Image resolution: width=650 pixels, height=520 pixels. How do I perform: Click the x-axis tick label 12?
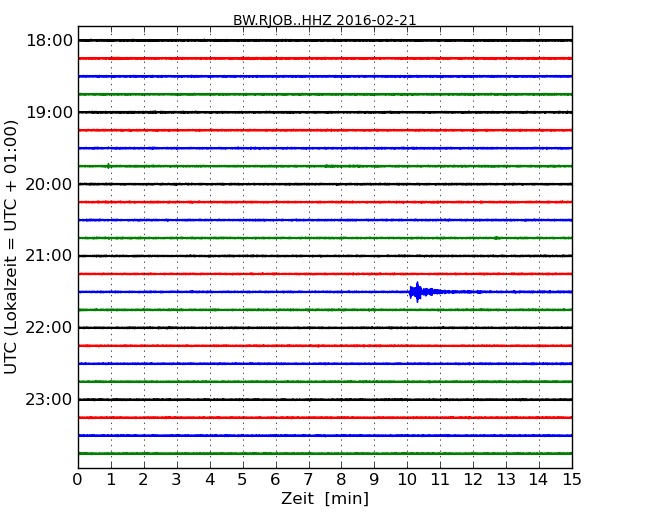tap(473, 480)
